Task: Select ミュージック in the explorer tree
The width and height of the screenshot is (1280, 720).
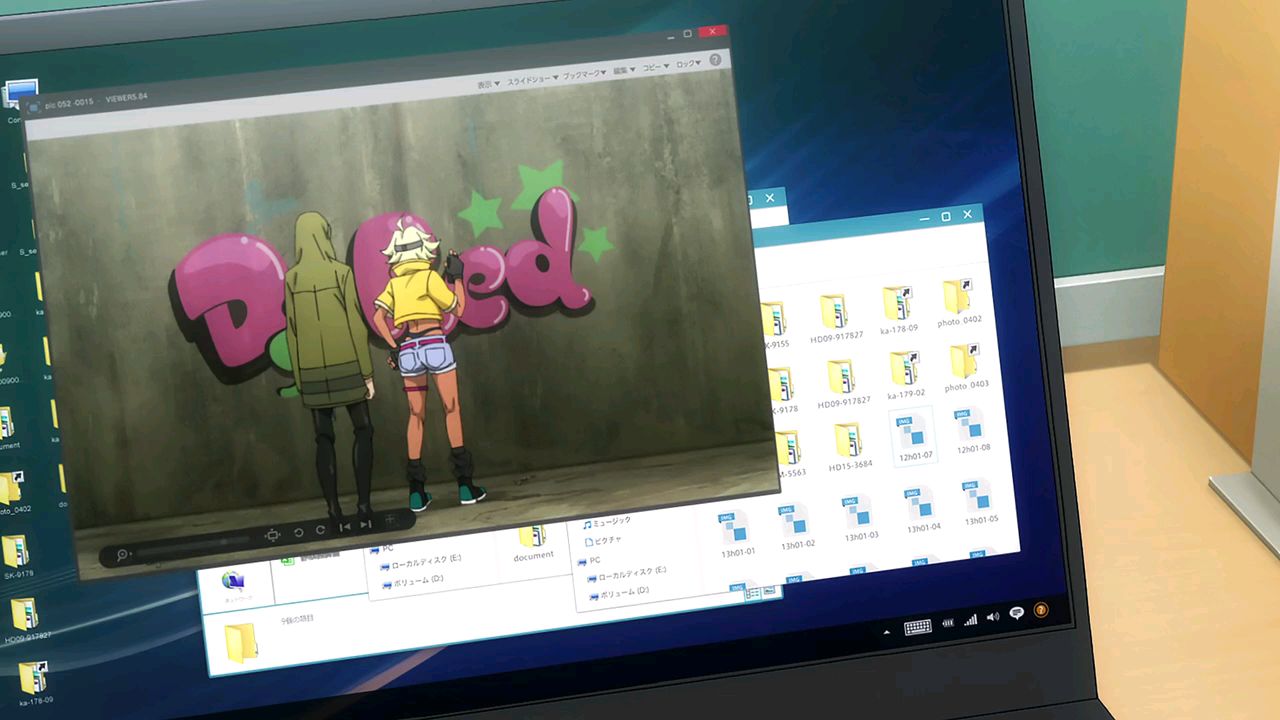Action: [607, 522]
